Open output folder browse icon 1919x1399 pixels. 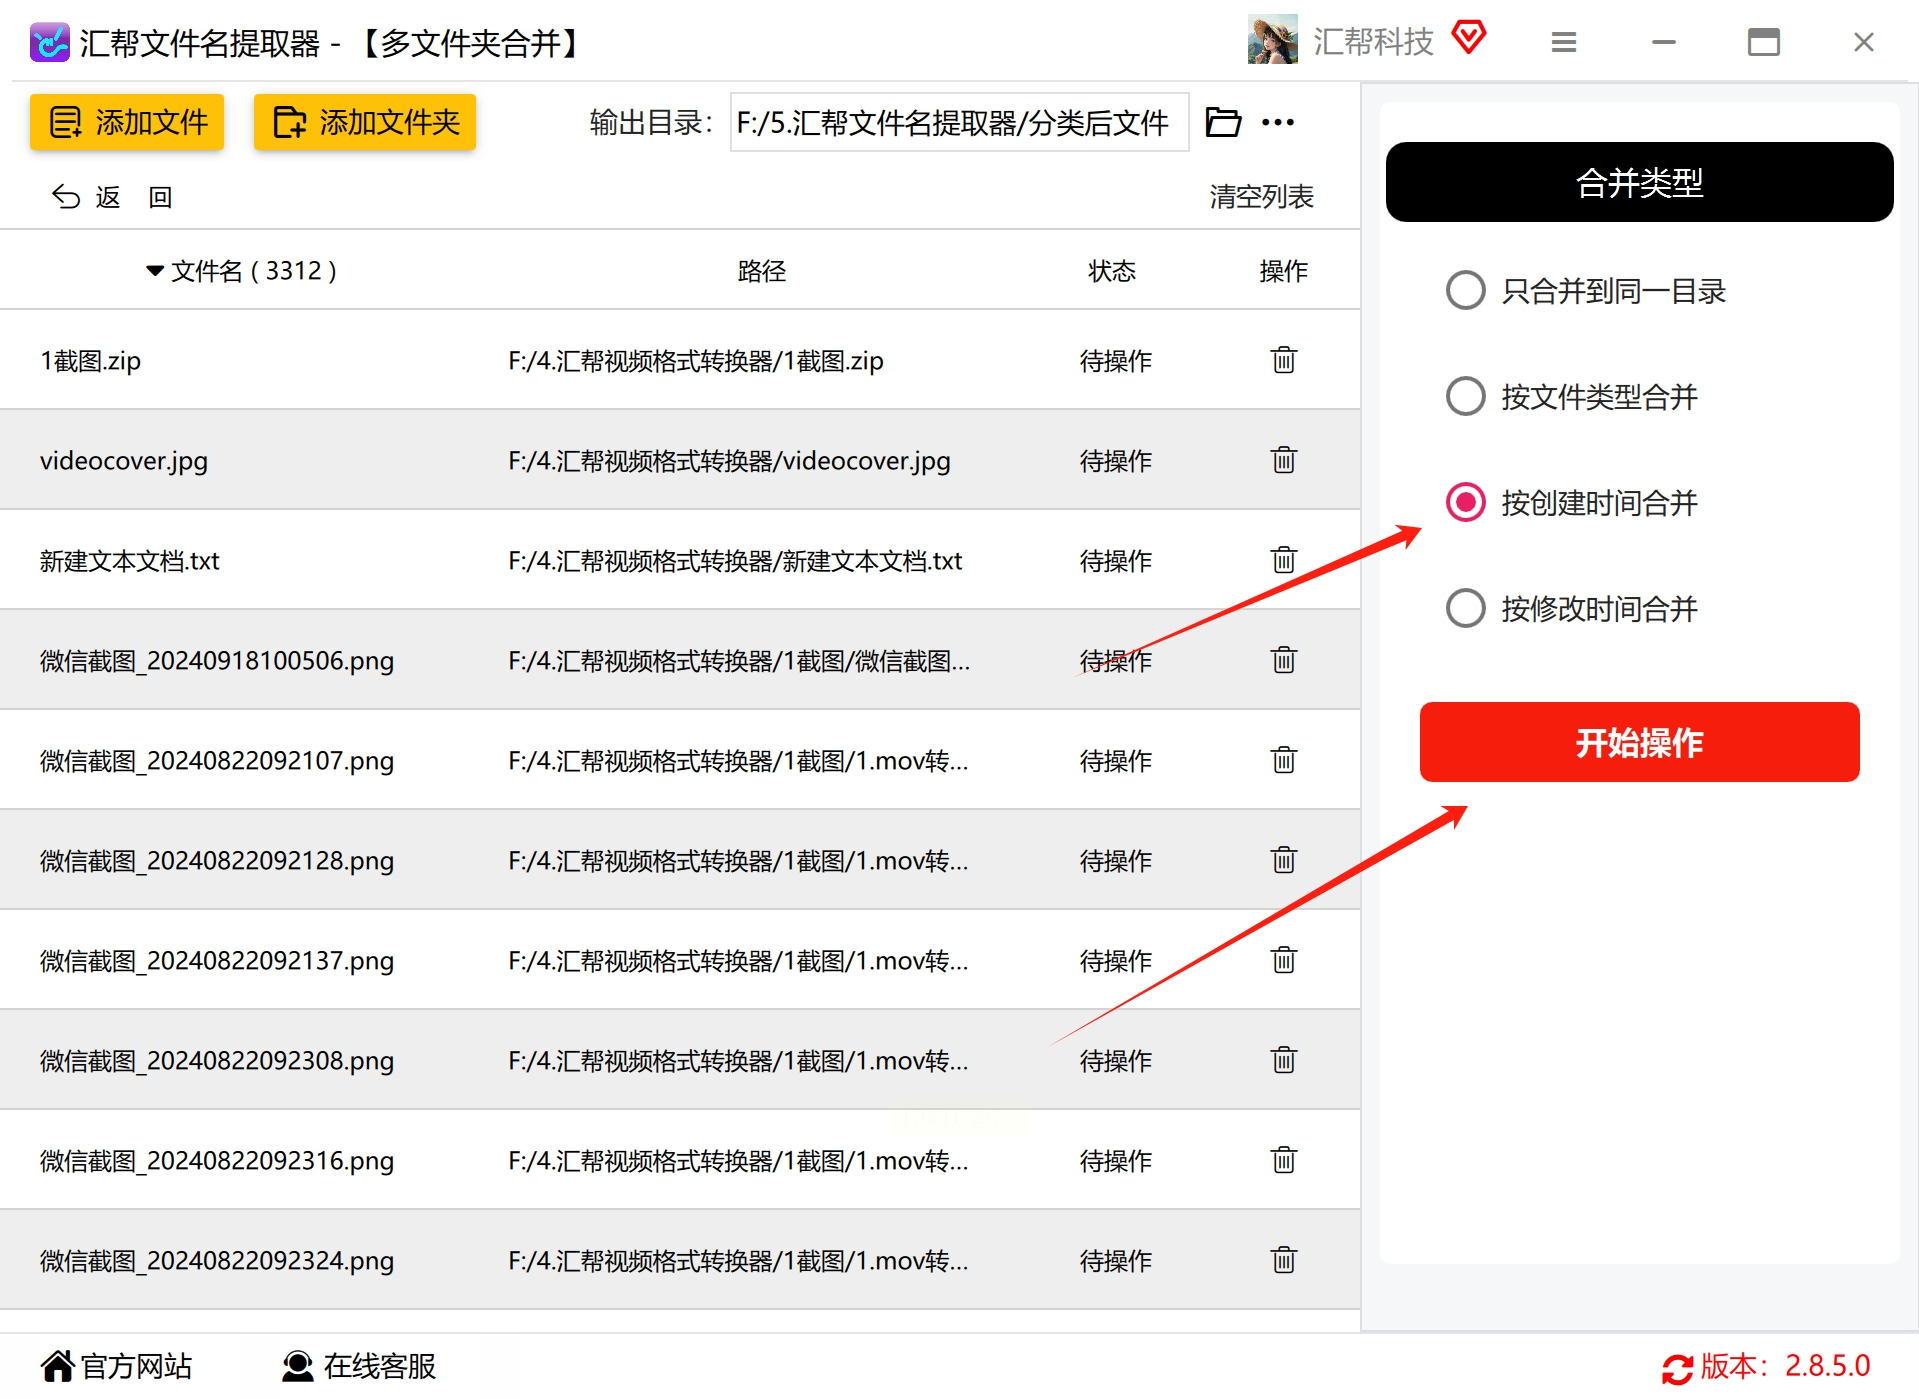pos(1223,122)
